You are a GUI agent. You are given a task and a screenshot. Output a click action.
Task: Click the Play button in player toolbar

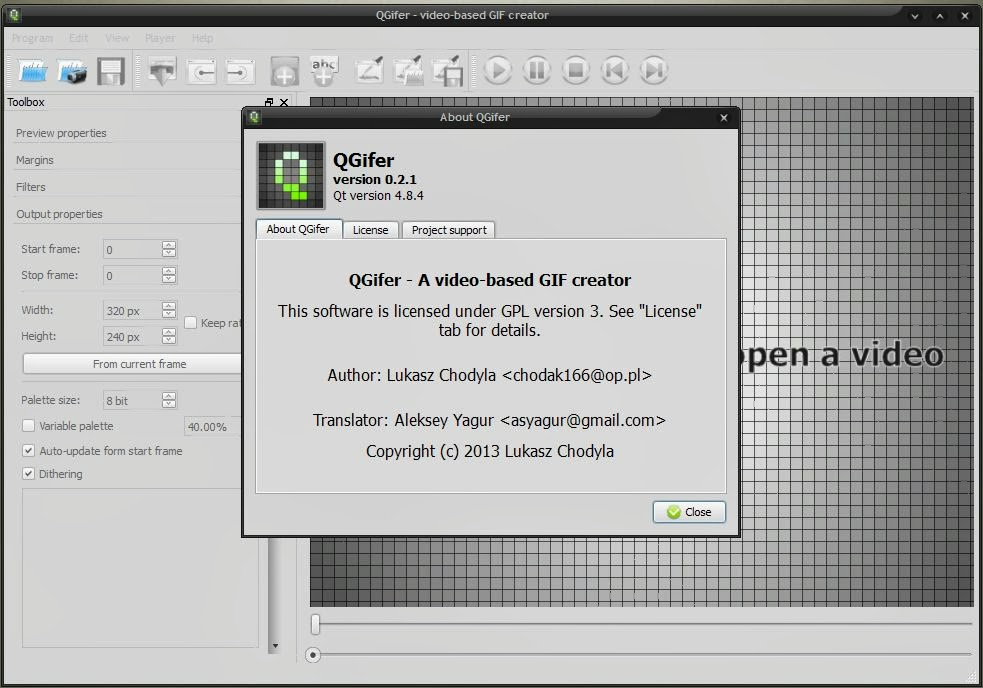498,70
